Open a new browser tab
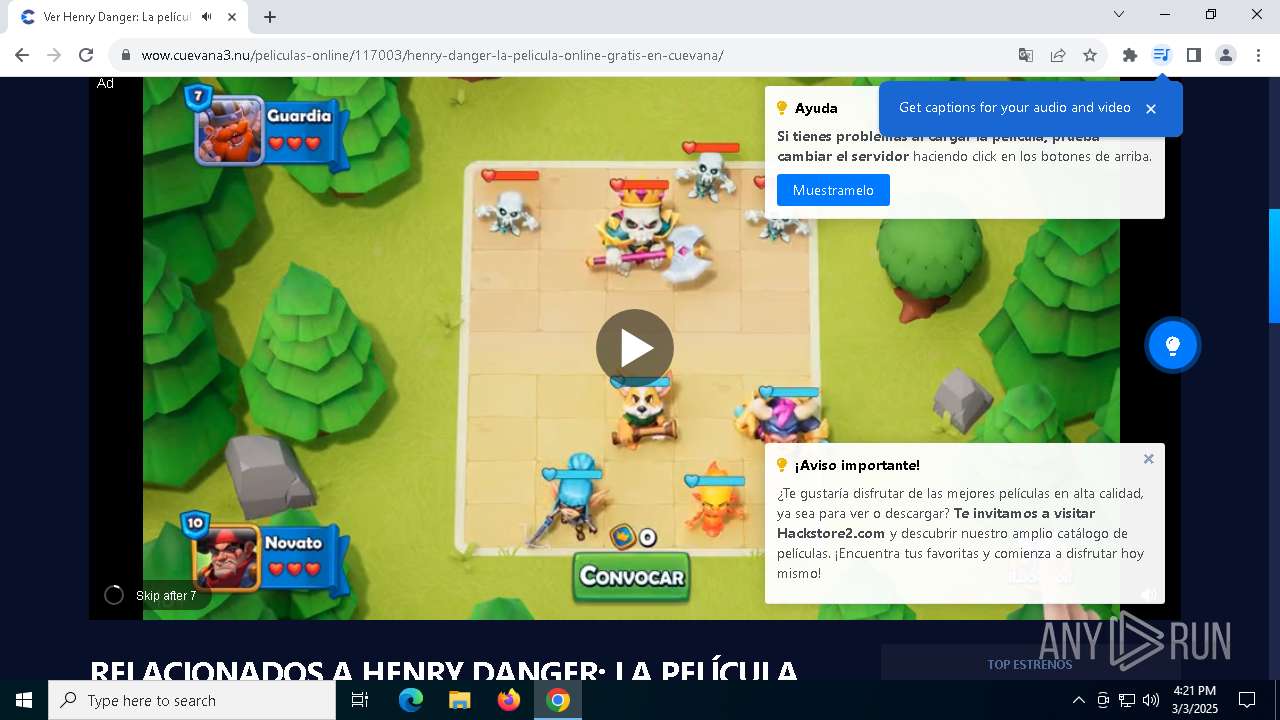Screen dimensions: 1280x720 coord(270,17)
